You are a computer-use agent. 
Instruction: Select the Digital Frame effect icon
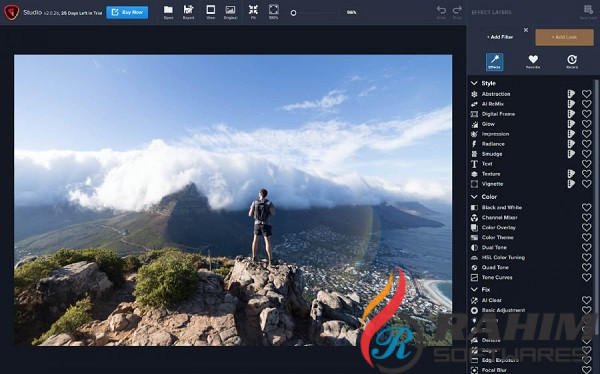click(x=474, y=114)
